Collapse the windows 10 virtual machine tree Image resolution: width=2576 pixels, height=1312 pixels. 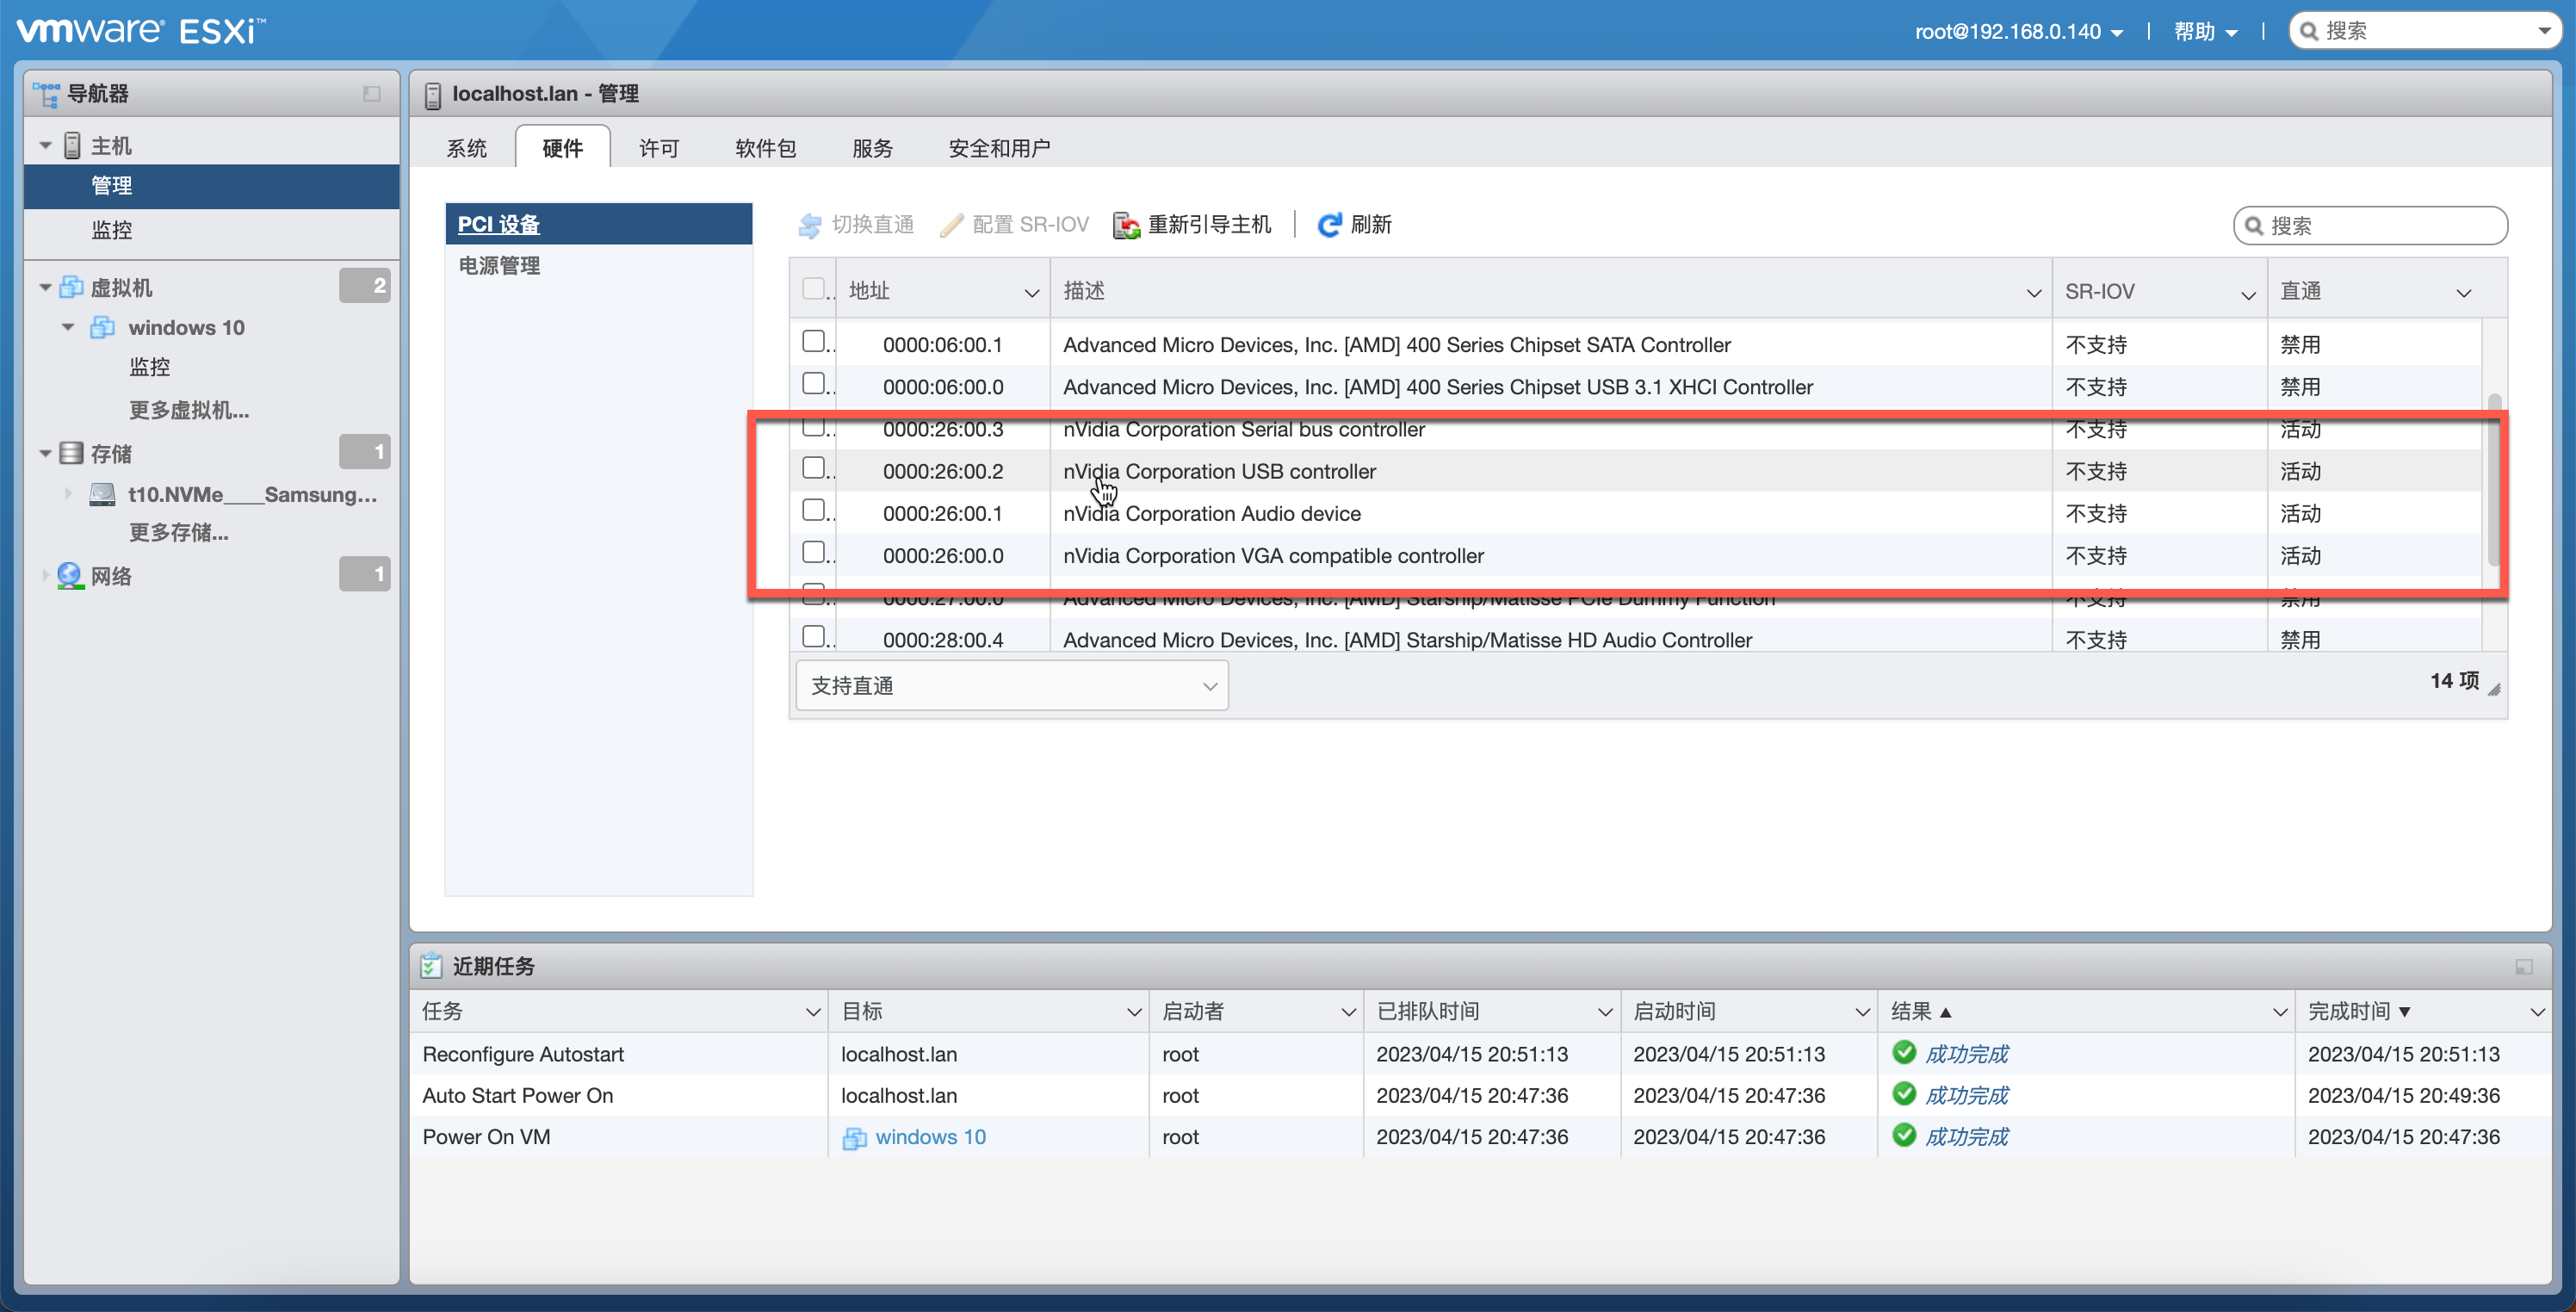click(67, 327)
